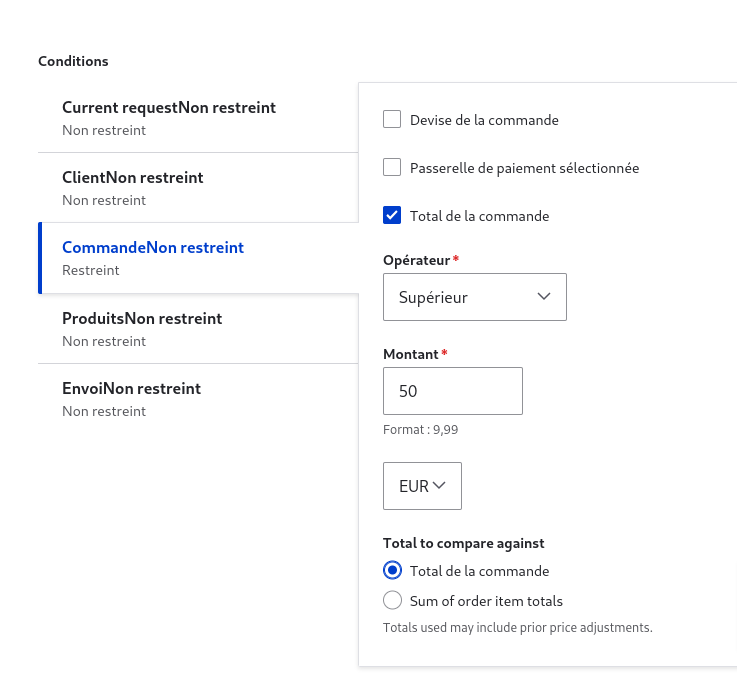
Task: Click the Passerelle de paiement sélectionnée label
Action: pos(524,168)
